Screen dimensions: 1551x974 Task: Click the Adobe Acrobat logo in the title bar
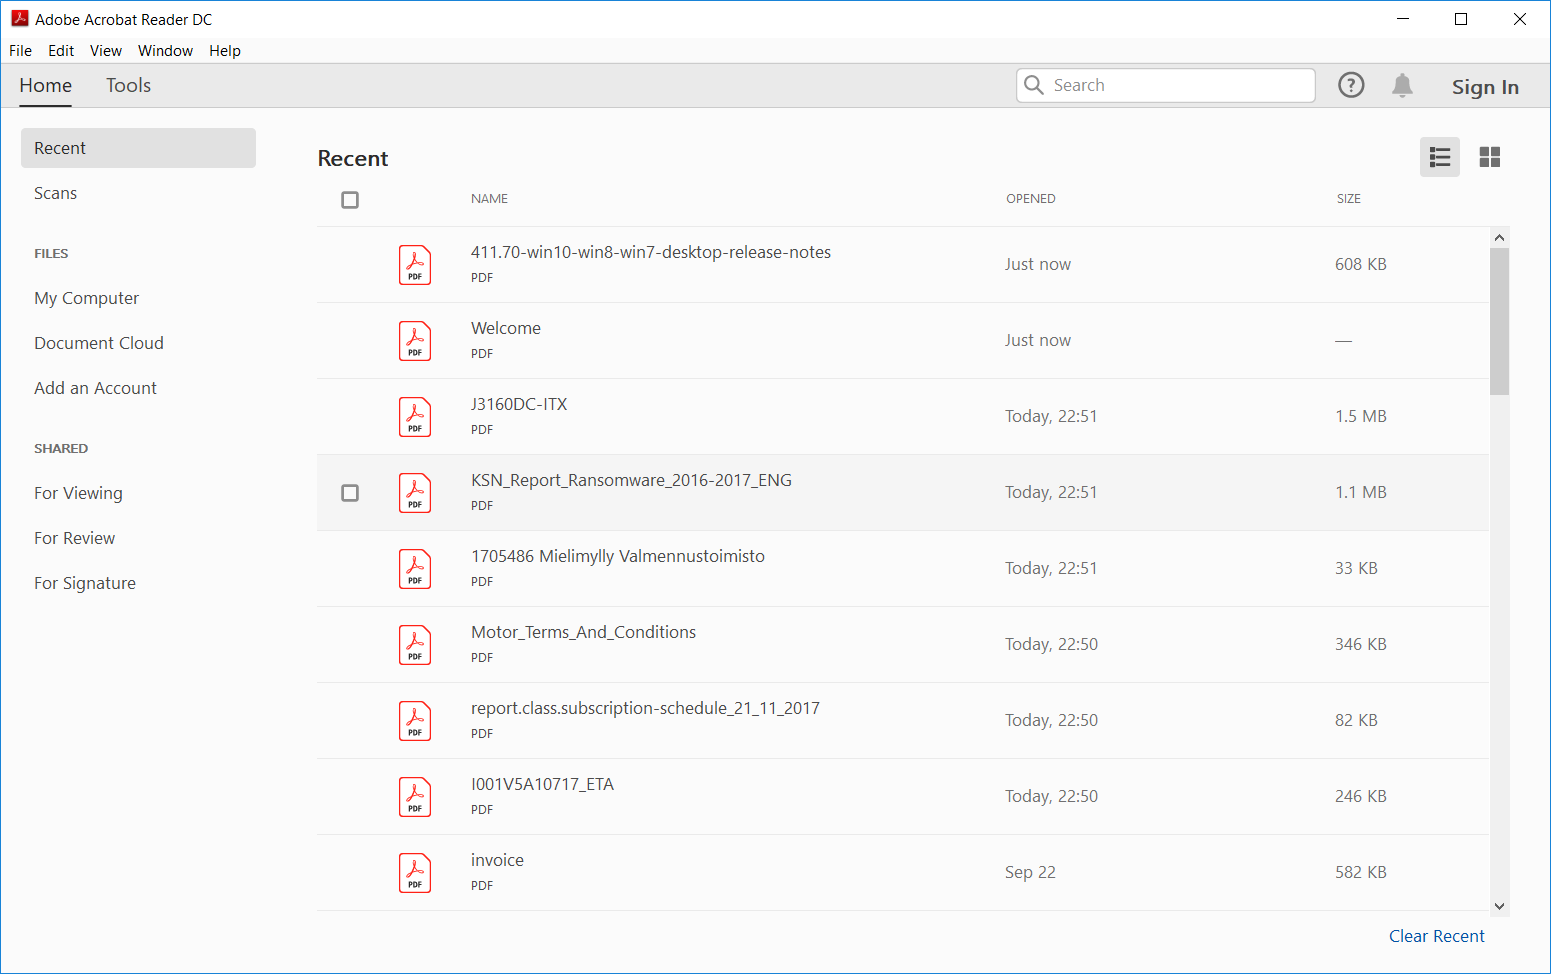point(20,18)
